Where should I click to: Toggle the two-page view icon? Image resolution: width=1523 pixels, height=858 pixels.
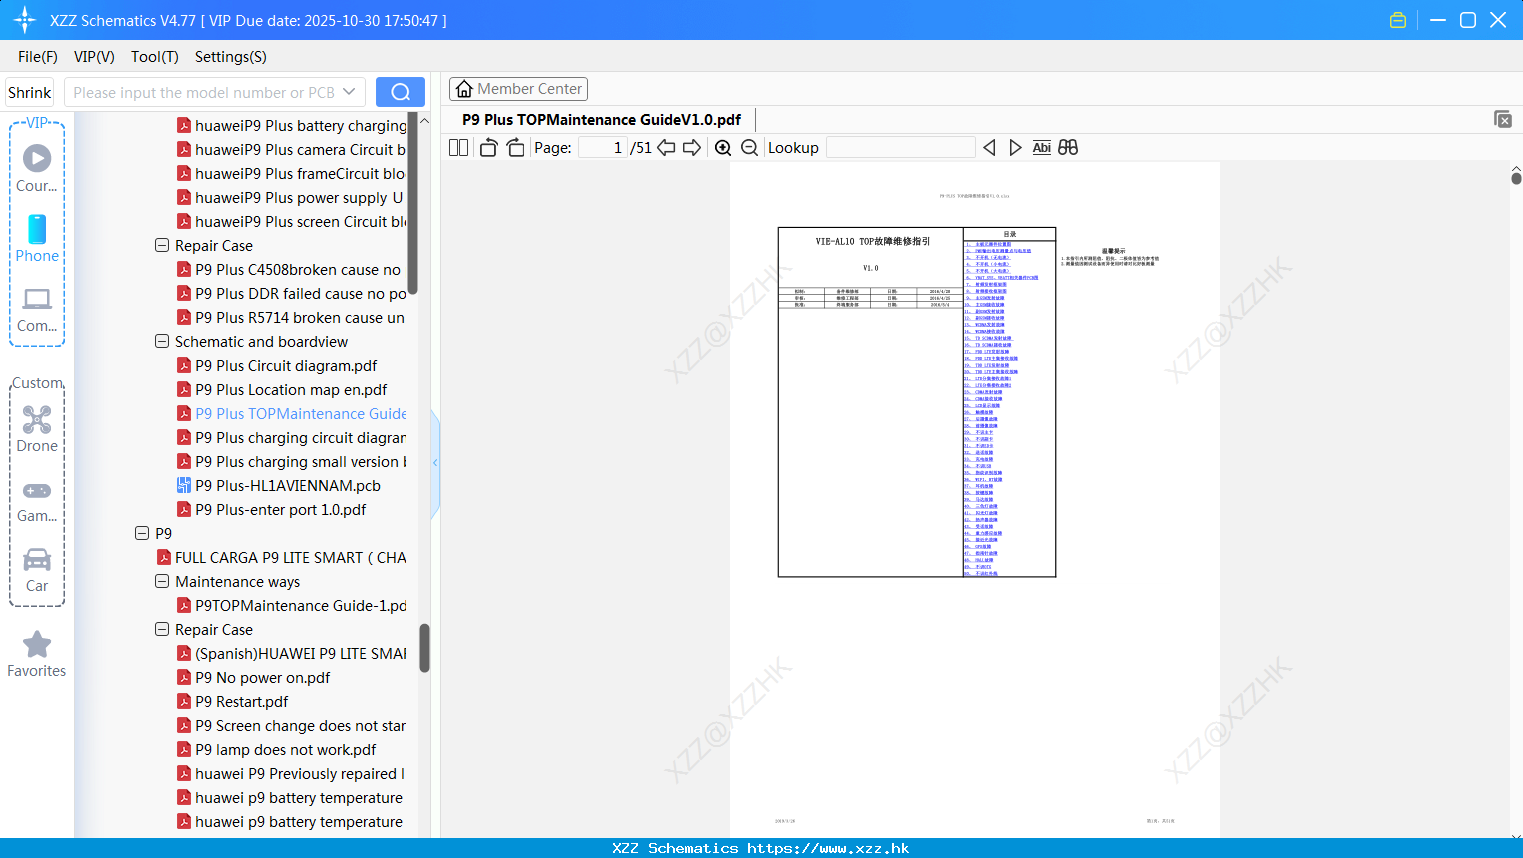click(x=458, y=147)
